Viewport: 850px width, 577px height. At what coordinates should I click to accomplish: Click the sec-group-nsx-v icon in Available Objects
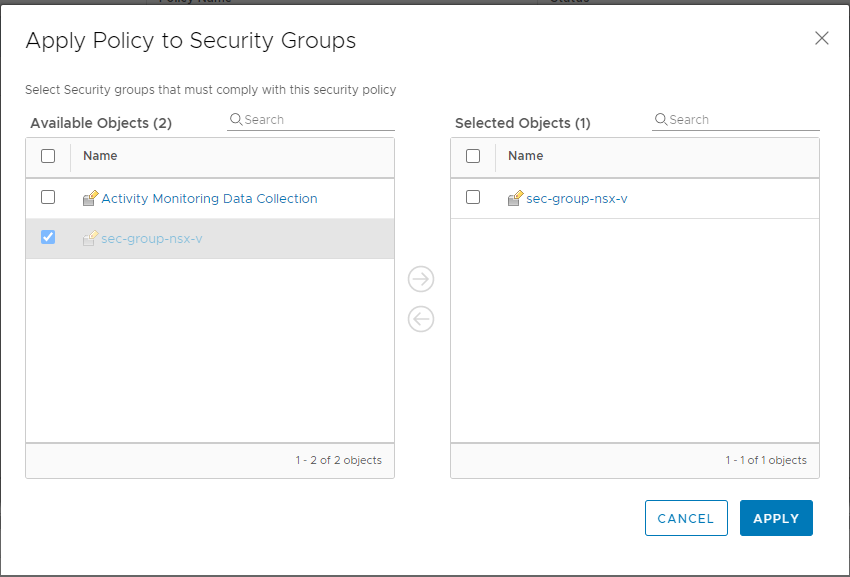click(x=91, y=238)
